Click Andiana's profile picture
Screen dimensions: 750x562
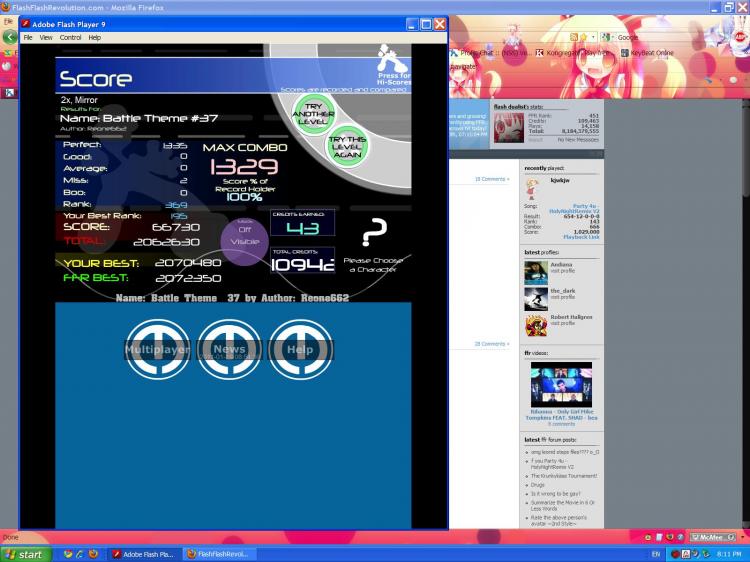coord(536,273)
